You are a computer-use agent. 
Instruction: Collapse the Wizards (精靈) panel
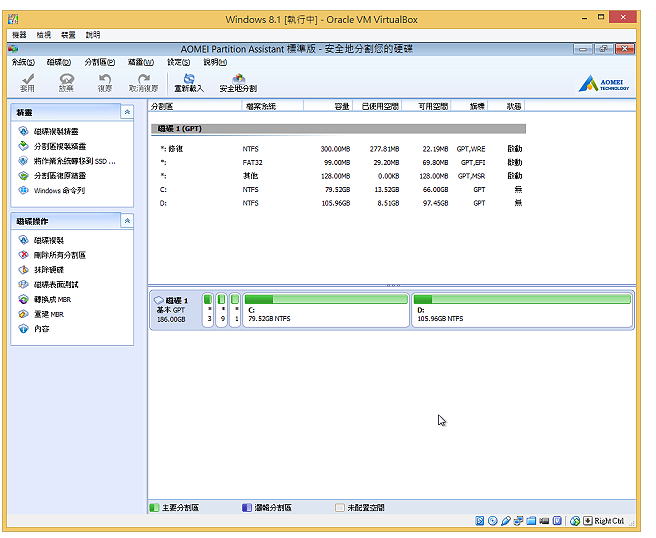[127, 112]
